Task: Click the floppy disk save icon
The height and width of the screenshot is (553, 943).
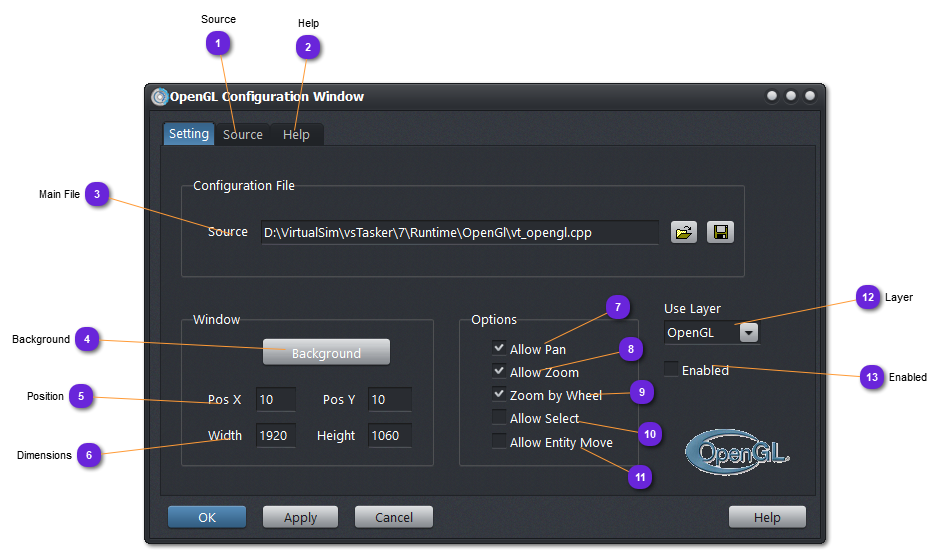Action: coord(720,232)
